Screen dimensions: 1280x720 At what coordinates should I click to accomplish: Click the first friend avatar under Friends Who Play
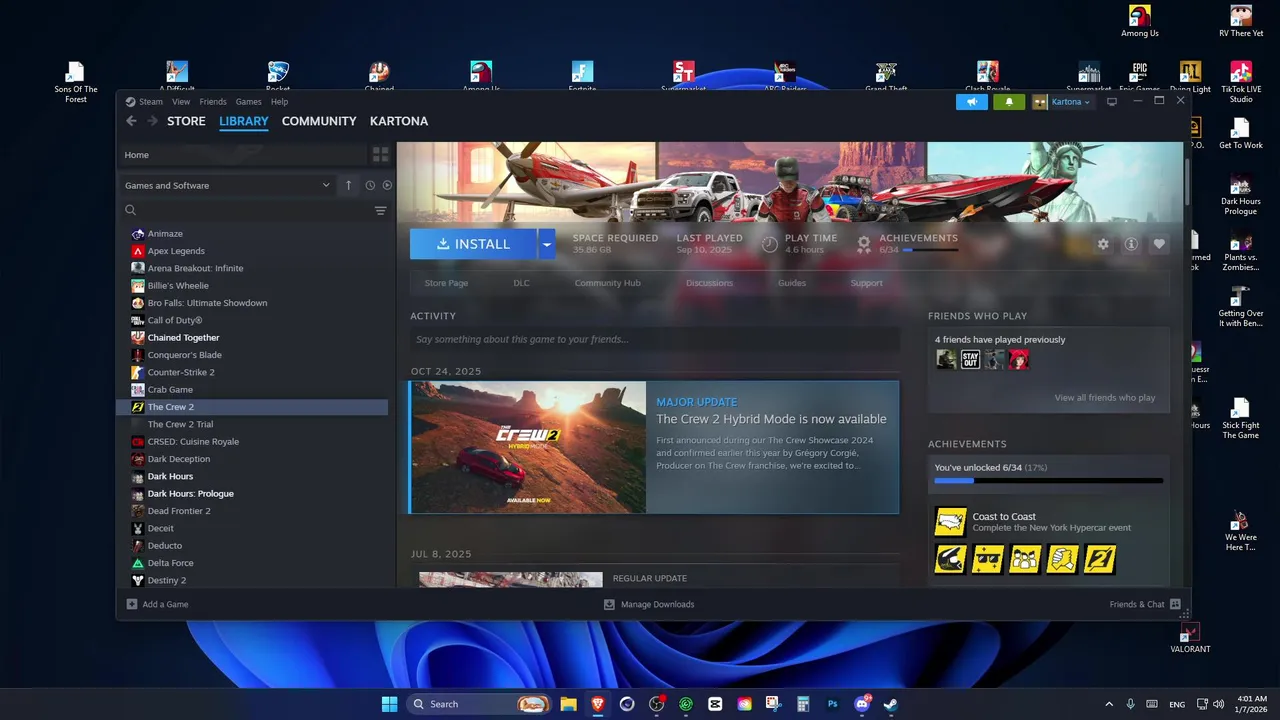(946, 359)
